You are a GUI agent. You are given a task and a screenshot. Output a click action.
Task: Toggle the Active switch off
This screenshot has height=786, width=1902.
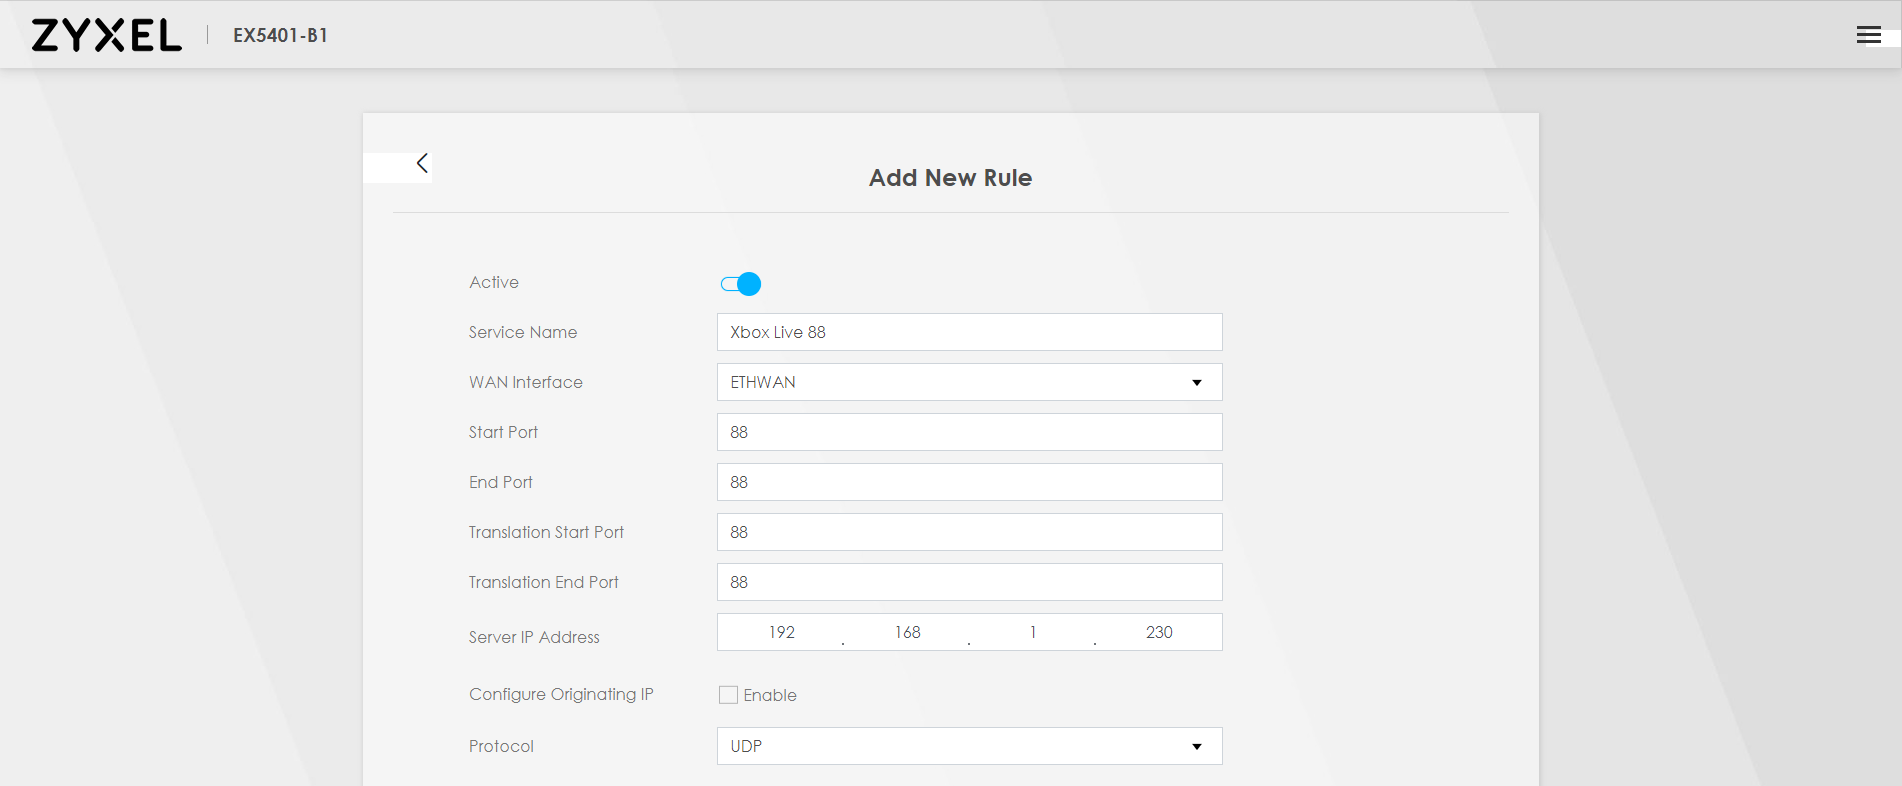[x=741, y=284]
